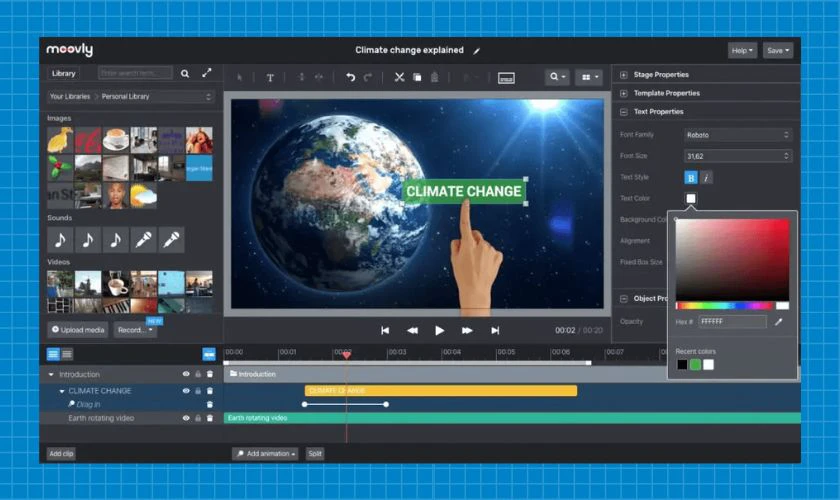Select the first microphone sound recording

[x=143, y=240]
